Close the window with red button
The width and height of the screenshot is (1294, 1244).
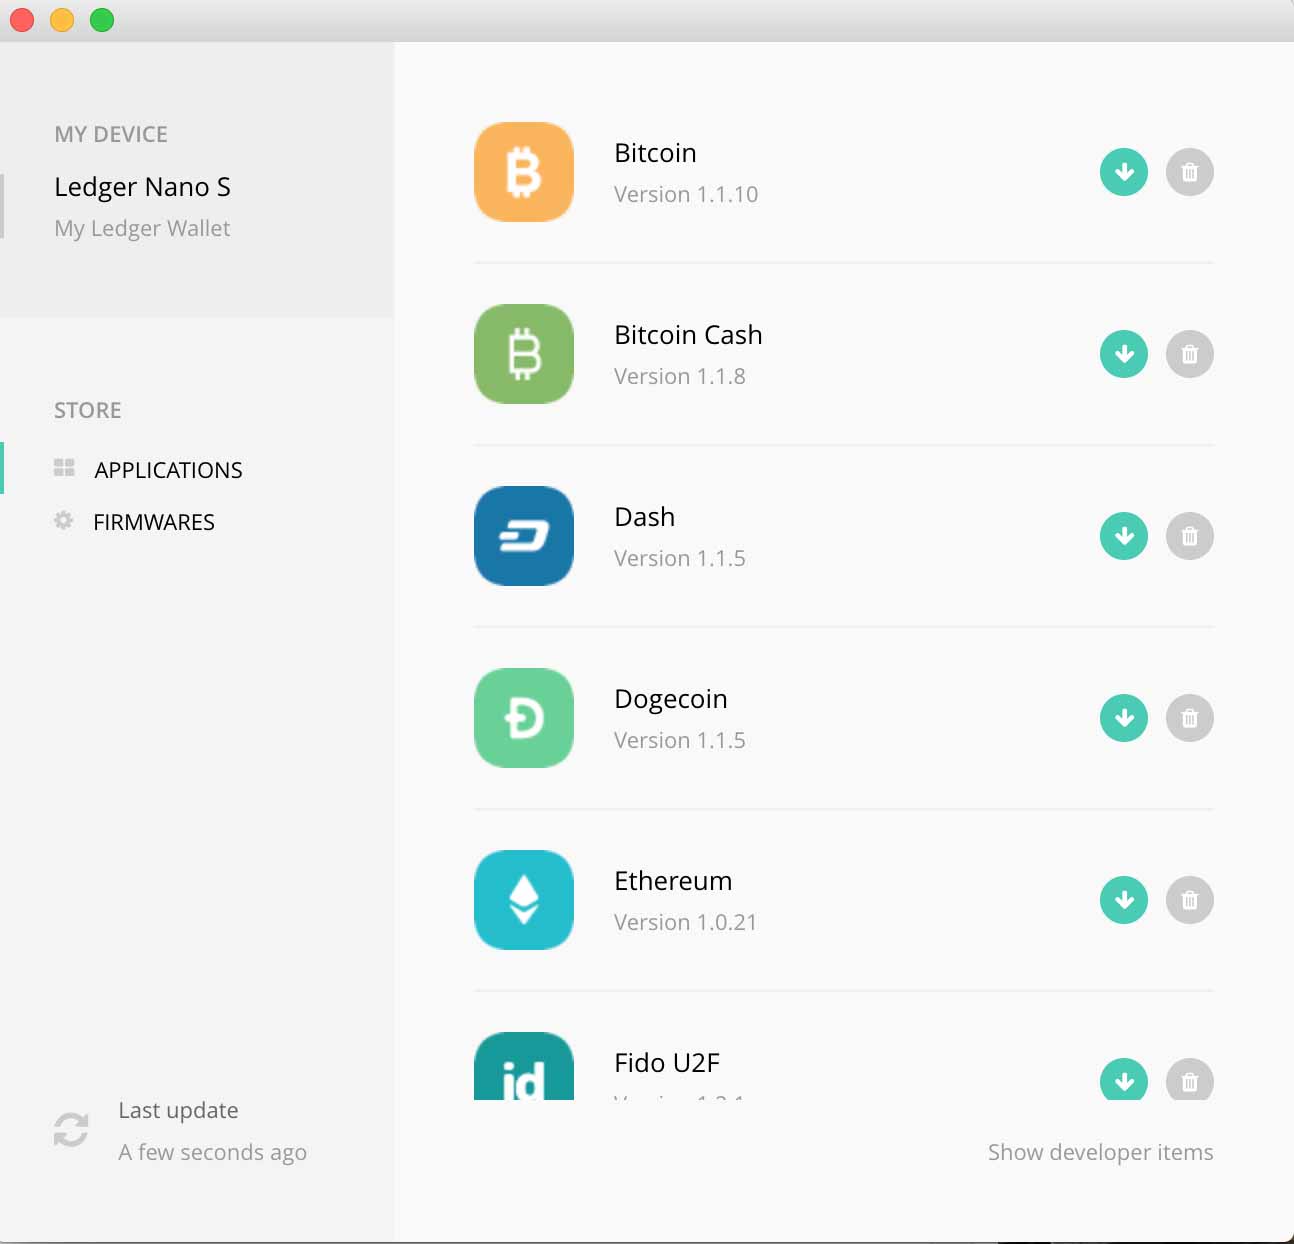point(22,20)
